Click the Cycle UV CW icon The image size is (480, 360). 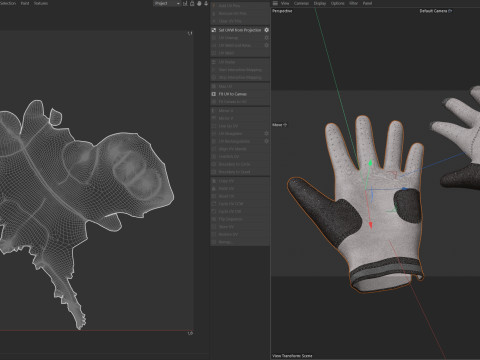click(214, 211)
